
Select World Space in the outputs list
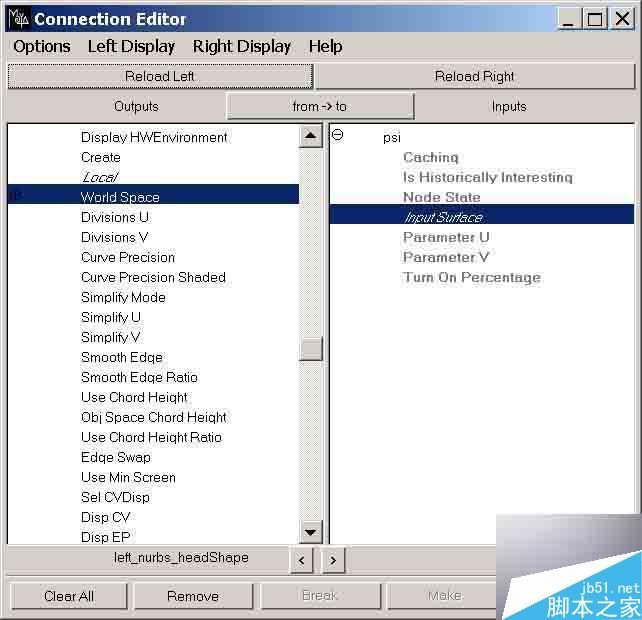[154, 194]
